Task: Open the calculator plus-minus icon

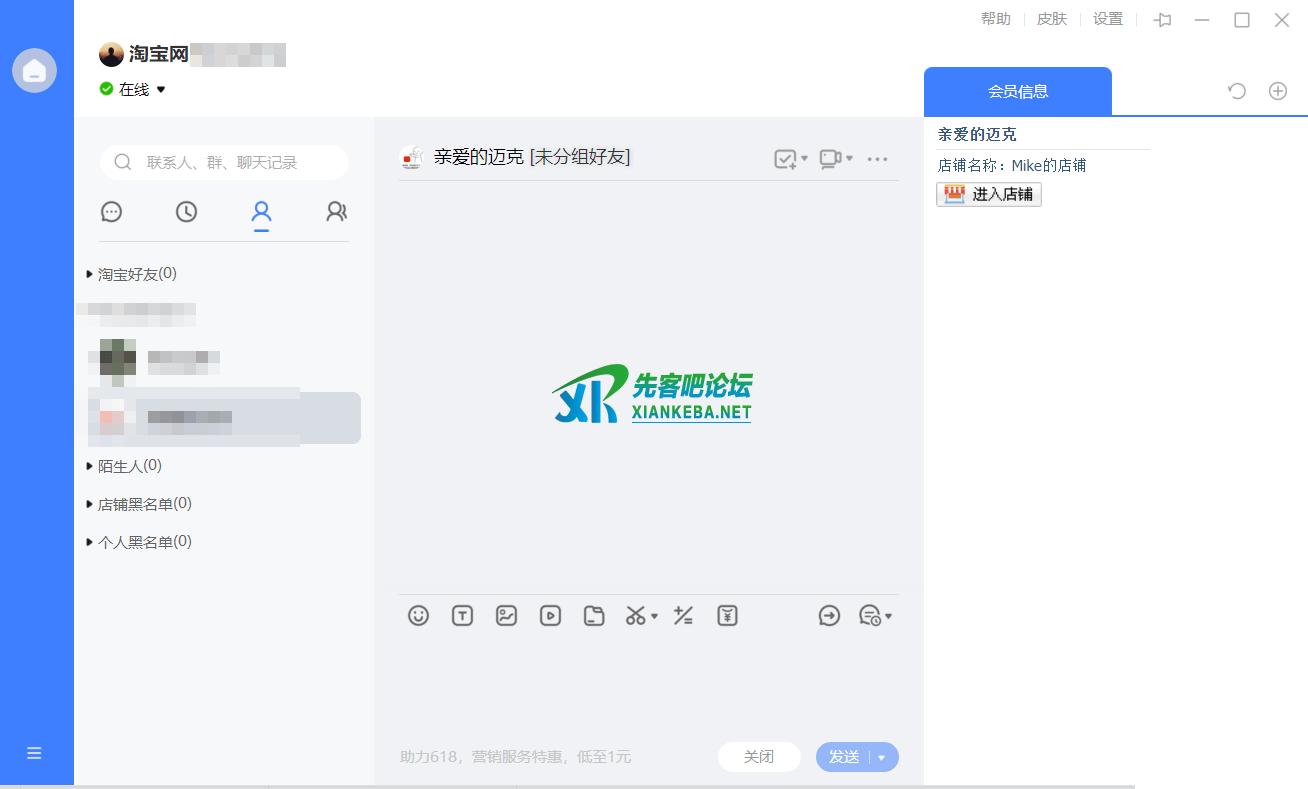Action: [683, 616]
